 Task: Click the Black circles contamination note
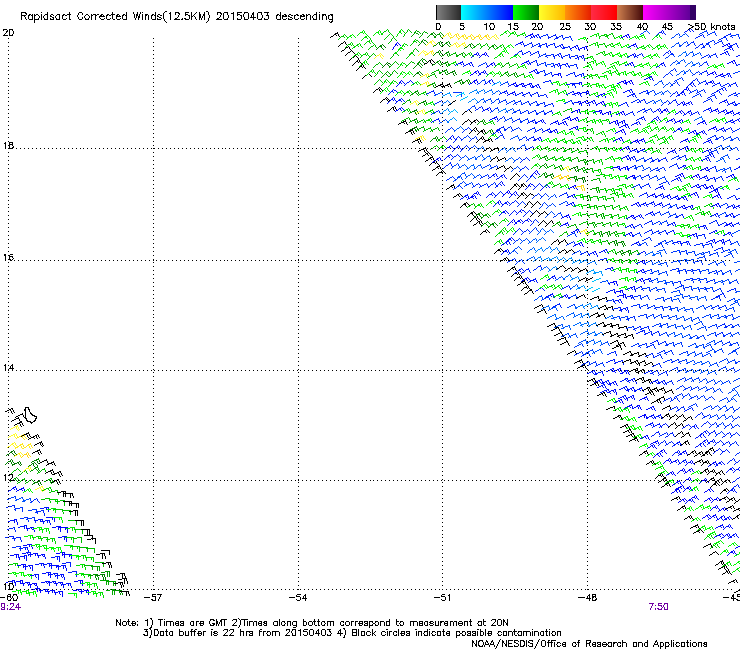click(450, 633)
